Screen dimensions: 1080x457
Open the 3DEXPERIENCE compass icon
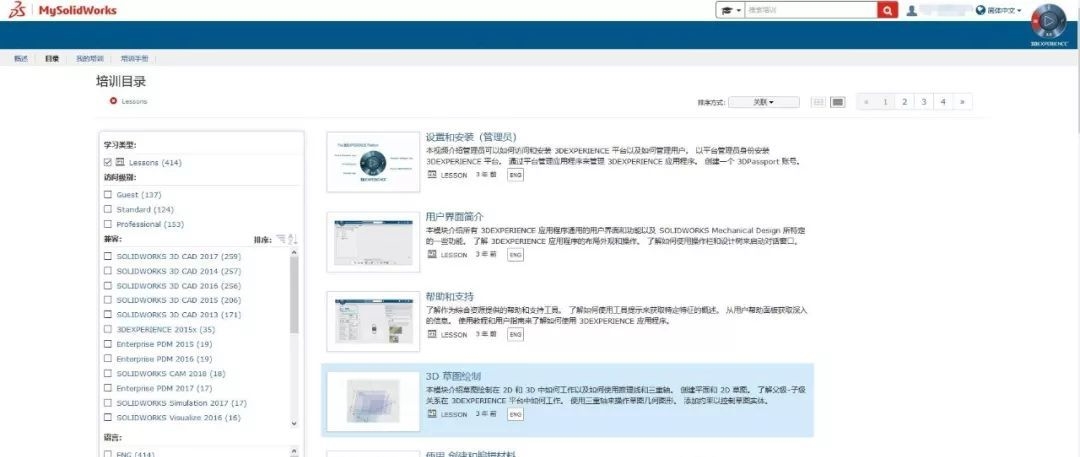[1048, 22]
